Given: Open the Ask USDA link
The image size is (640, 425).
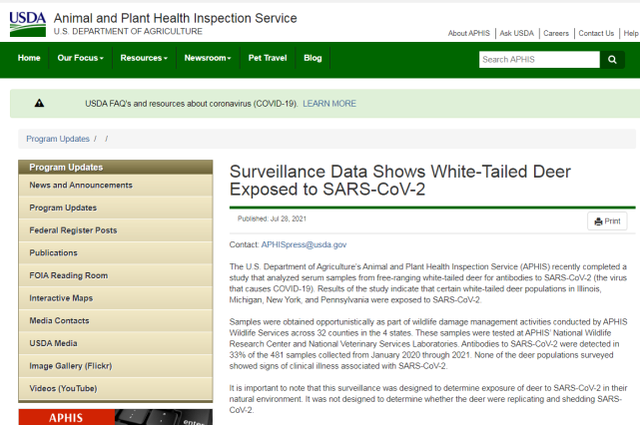Looking at the screenshot, I should point(517,33).
